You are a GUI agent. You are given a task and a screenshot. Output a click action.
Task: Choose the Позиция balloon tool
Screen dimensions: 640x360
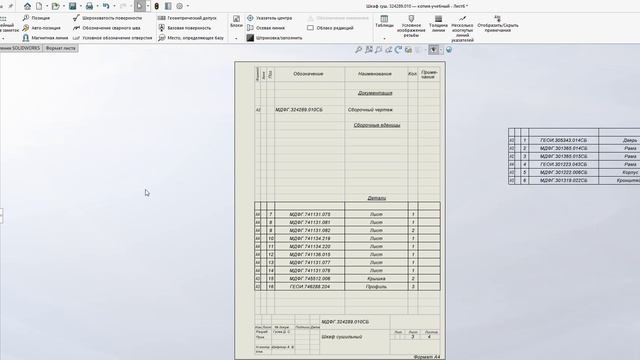[x=36, y=18]
